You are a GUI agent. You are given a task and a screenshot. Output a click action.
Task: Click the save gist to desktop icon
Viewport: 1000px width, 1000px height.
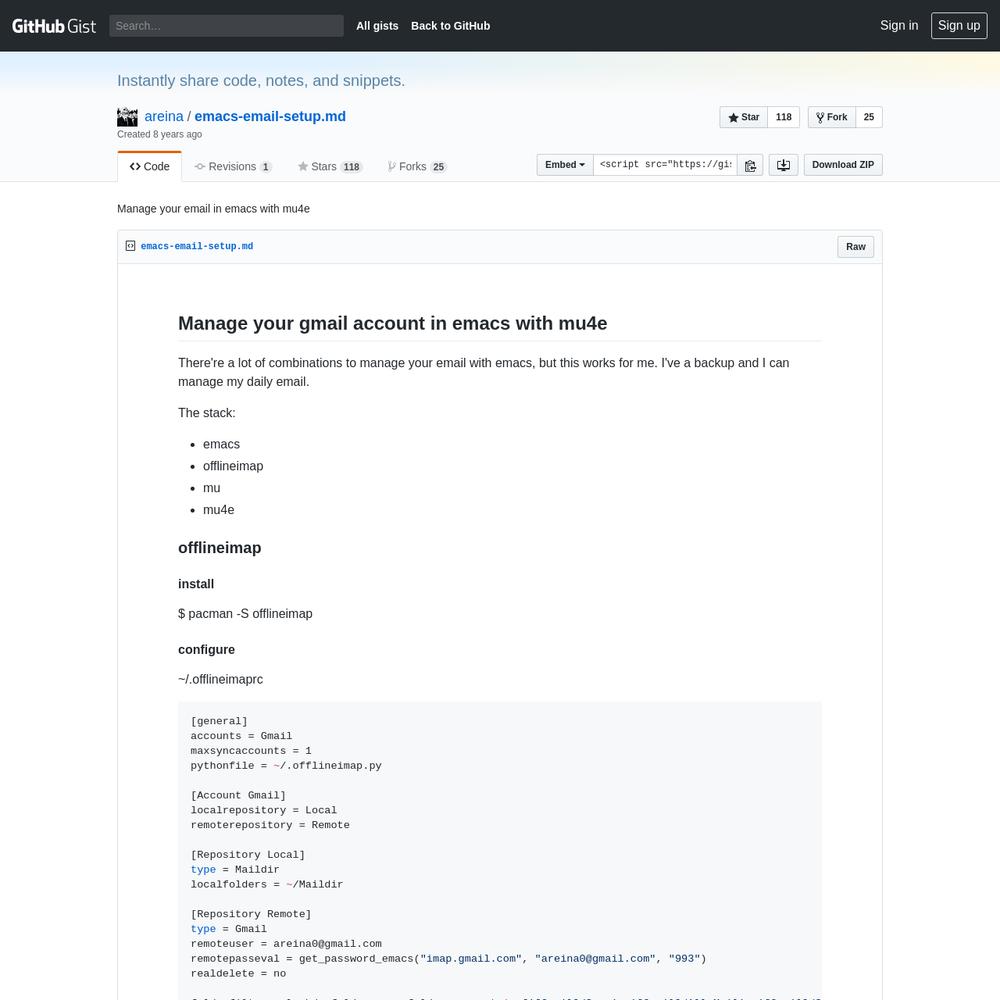783,165
